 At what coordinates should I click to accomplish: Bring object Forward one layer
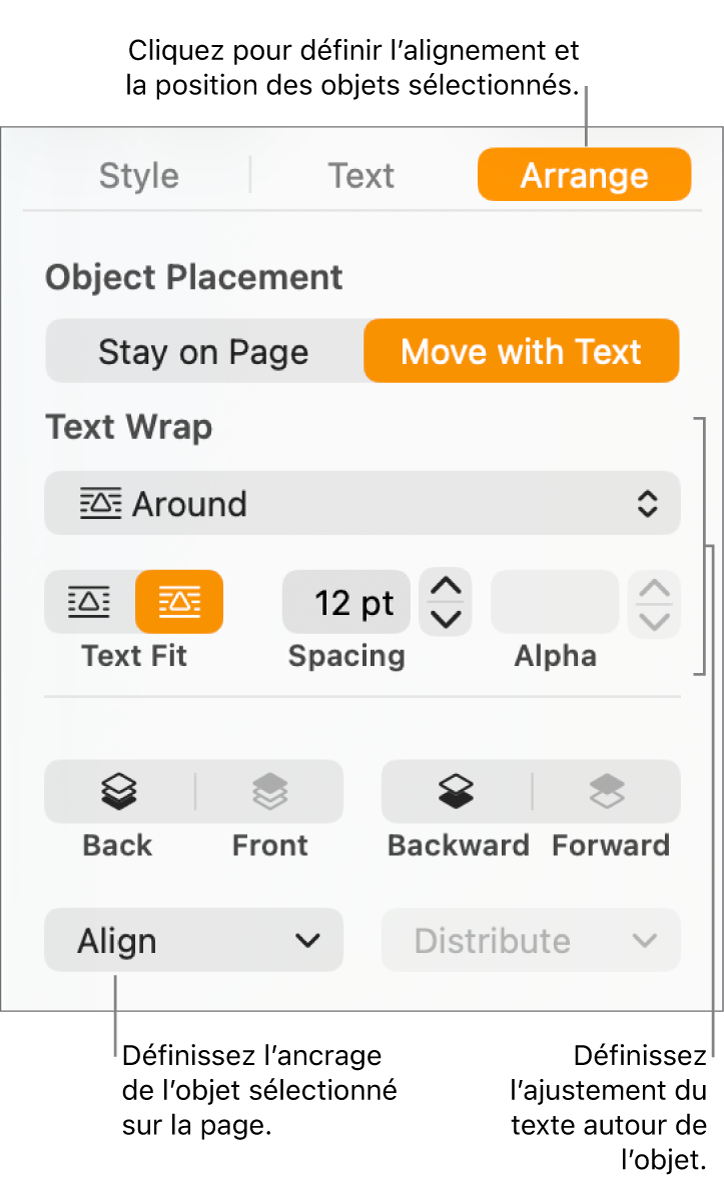(608, 792)
